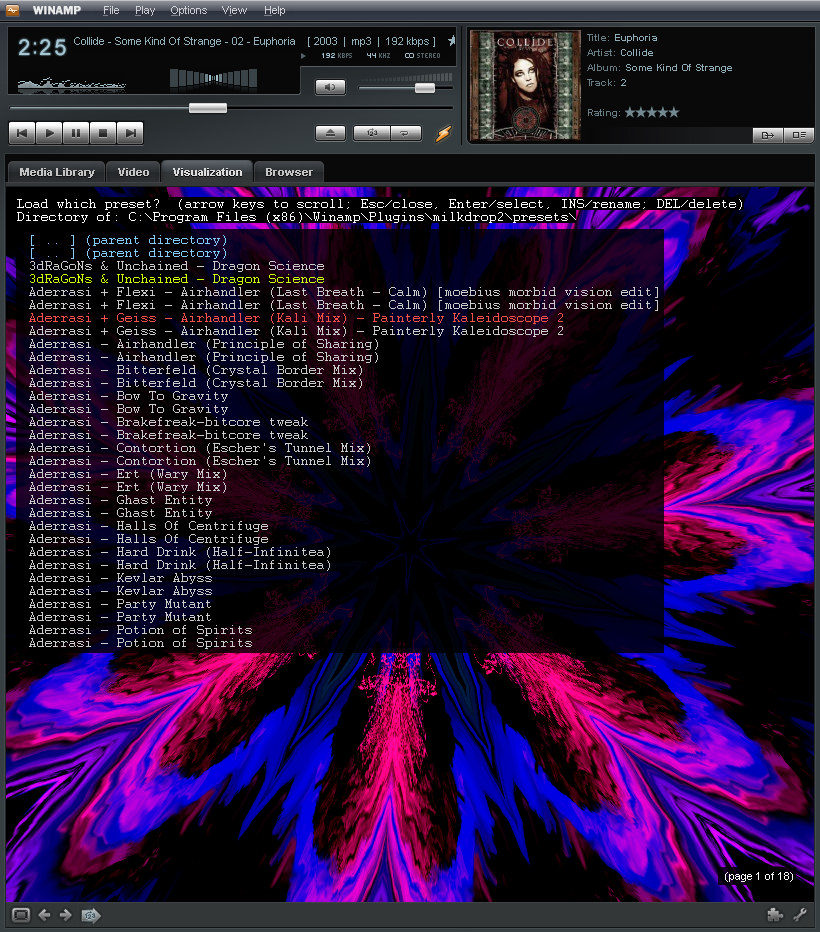Click the STEREO indicator
This screenshot has width=820, height=932.
tap(422, 55)
